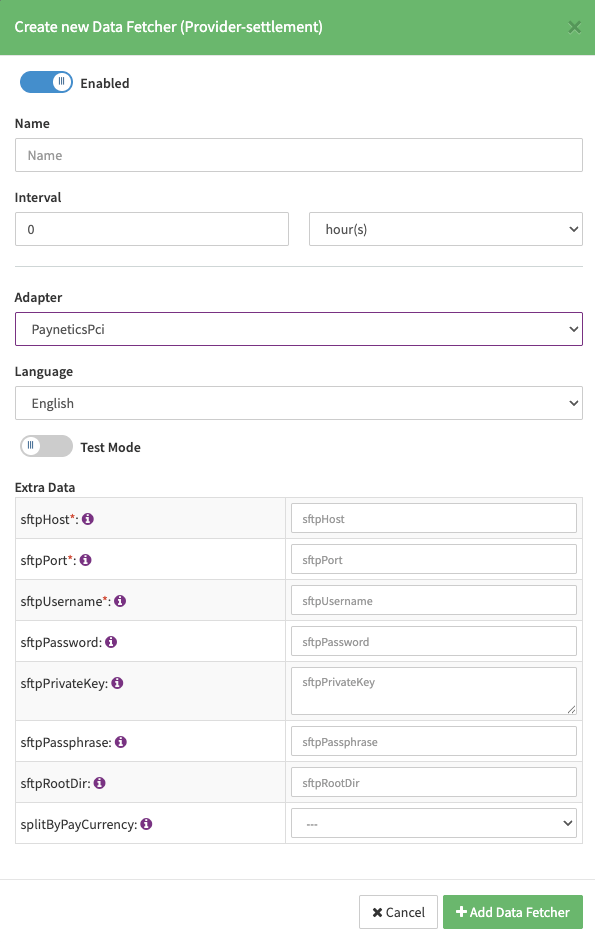Screen dimensions: 595x942
Task: Click the Adapter field label
Action: (x=38, y=297)
